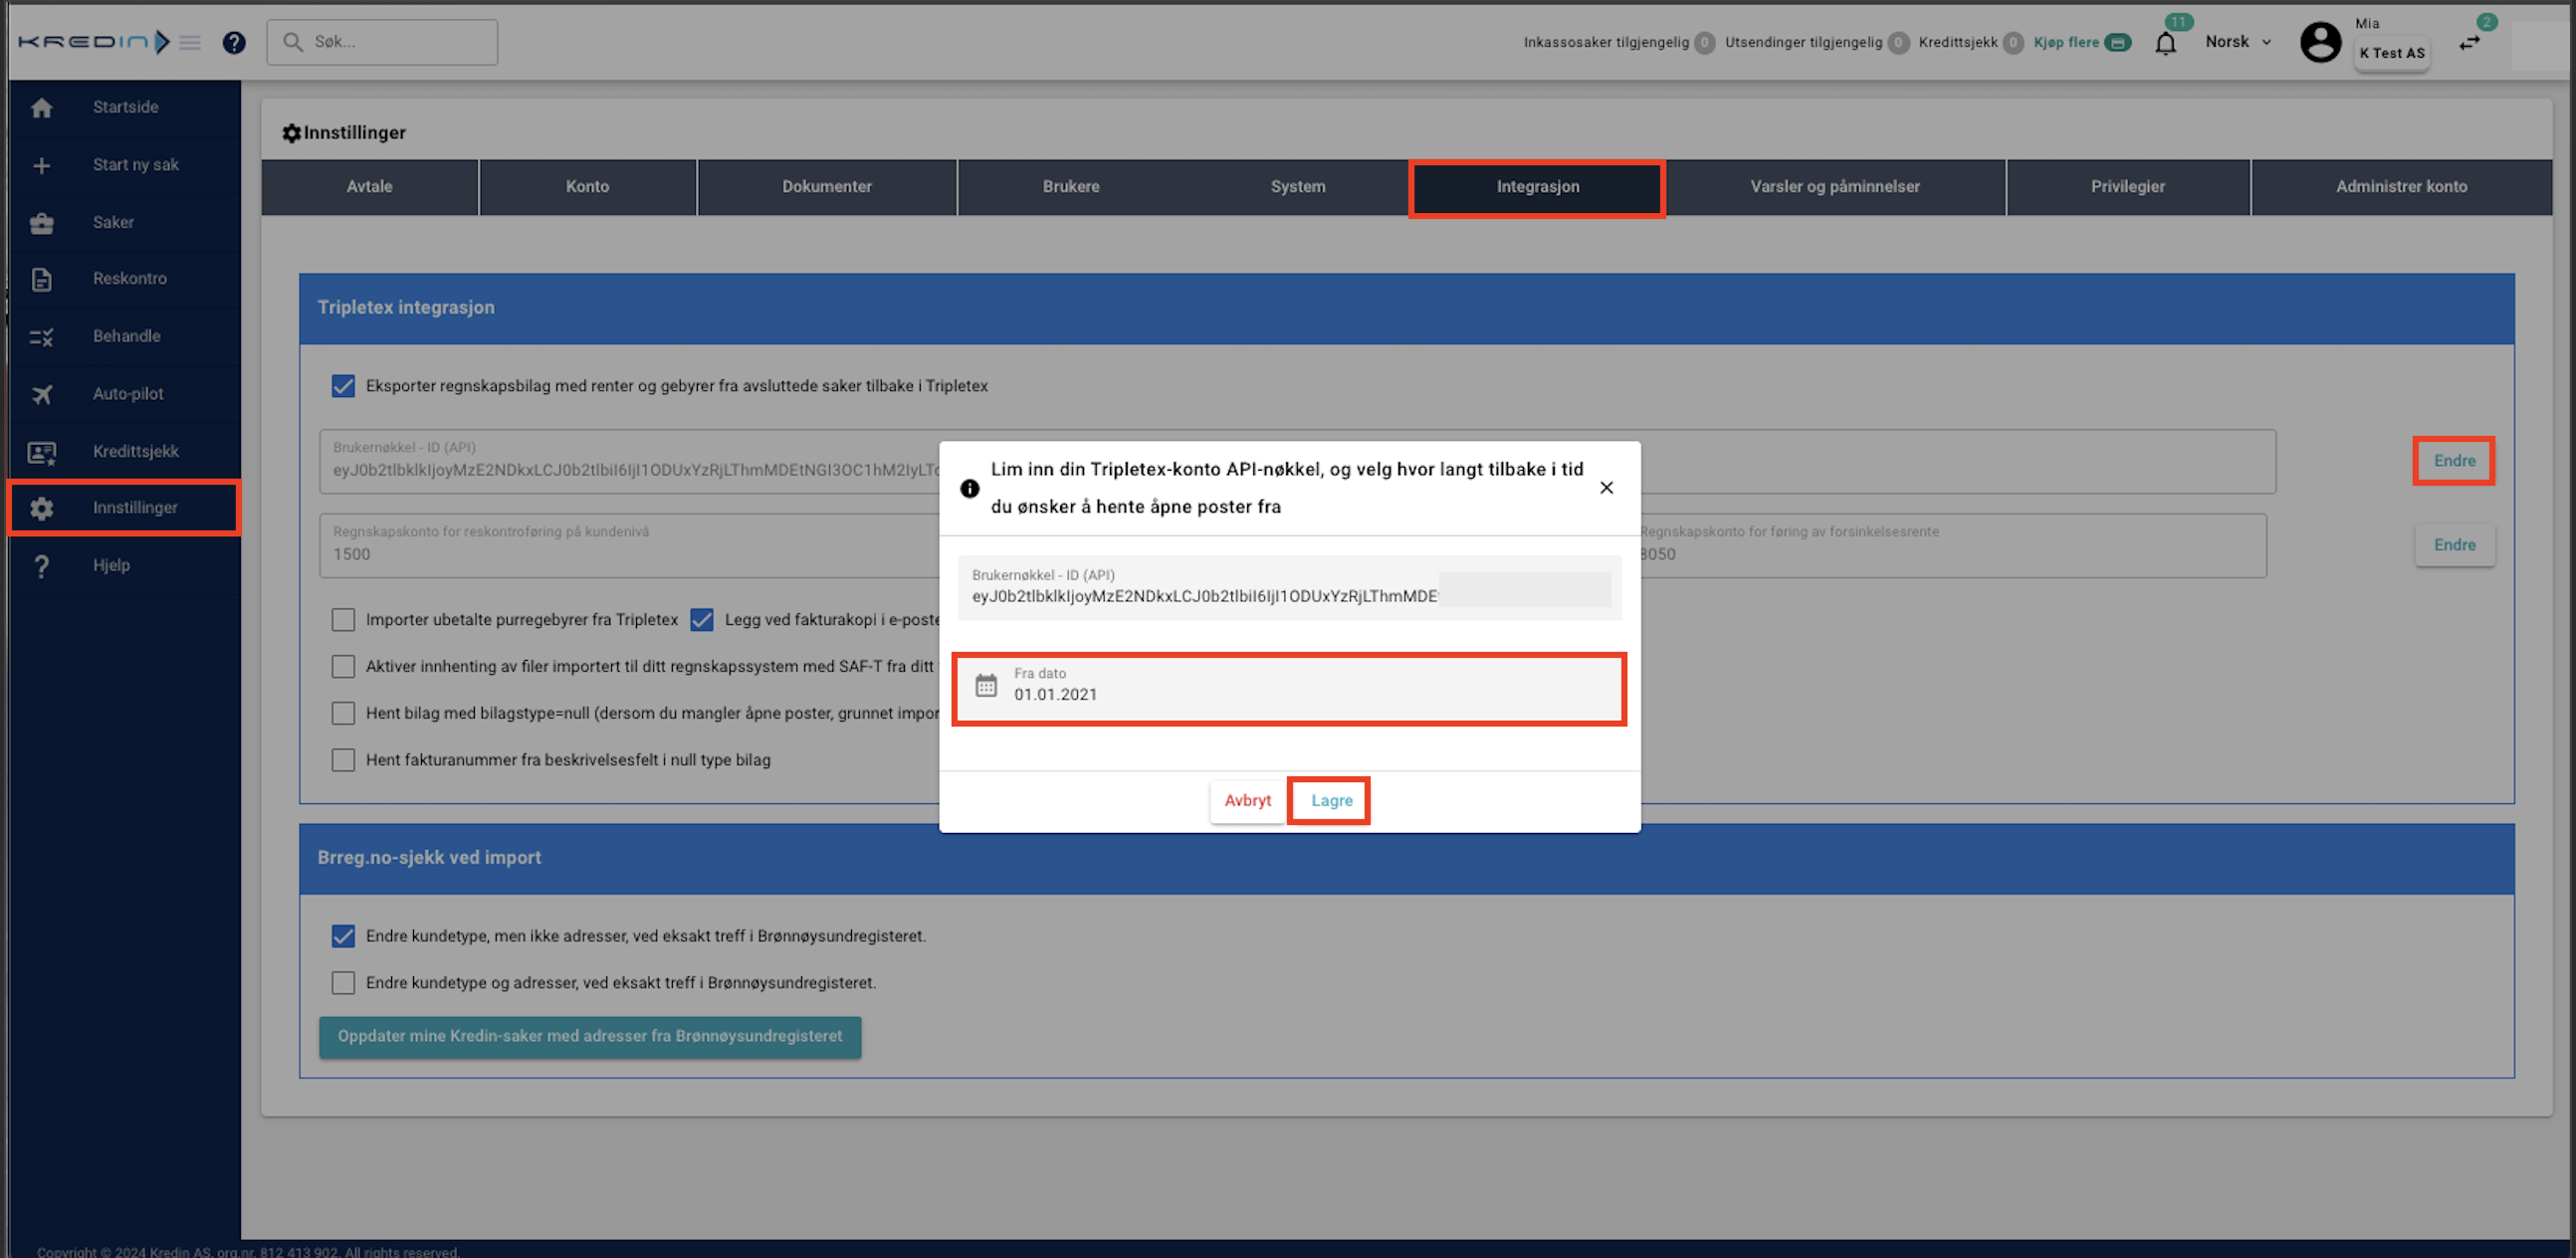The height and width of the screenshot is (1258, 2576).
Task: Enable Importer ubetalte purregebyrer checkbox
Action: tap(343, 620)
